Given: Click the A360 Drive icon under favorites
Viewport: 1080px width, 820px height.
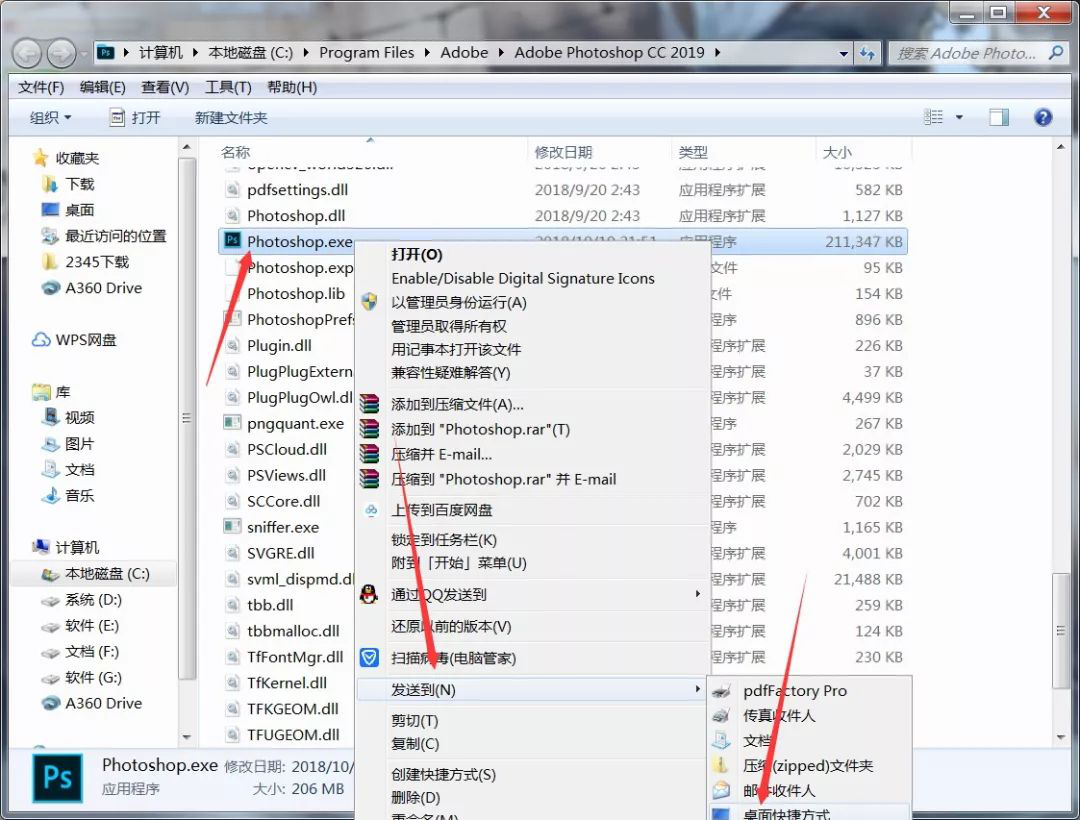Looking at the screenshot, I should pos(51,288).
